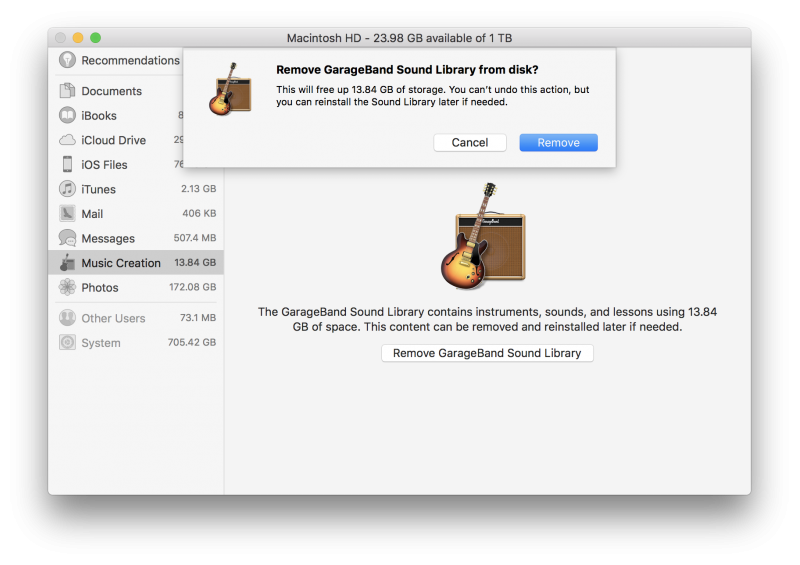
Task: Click the System 705.42 GB size value
Action: [192, 342]
